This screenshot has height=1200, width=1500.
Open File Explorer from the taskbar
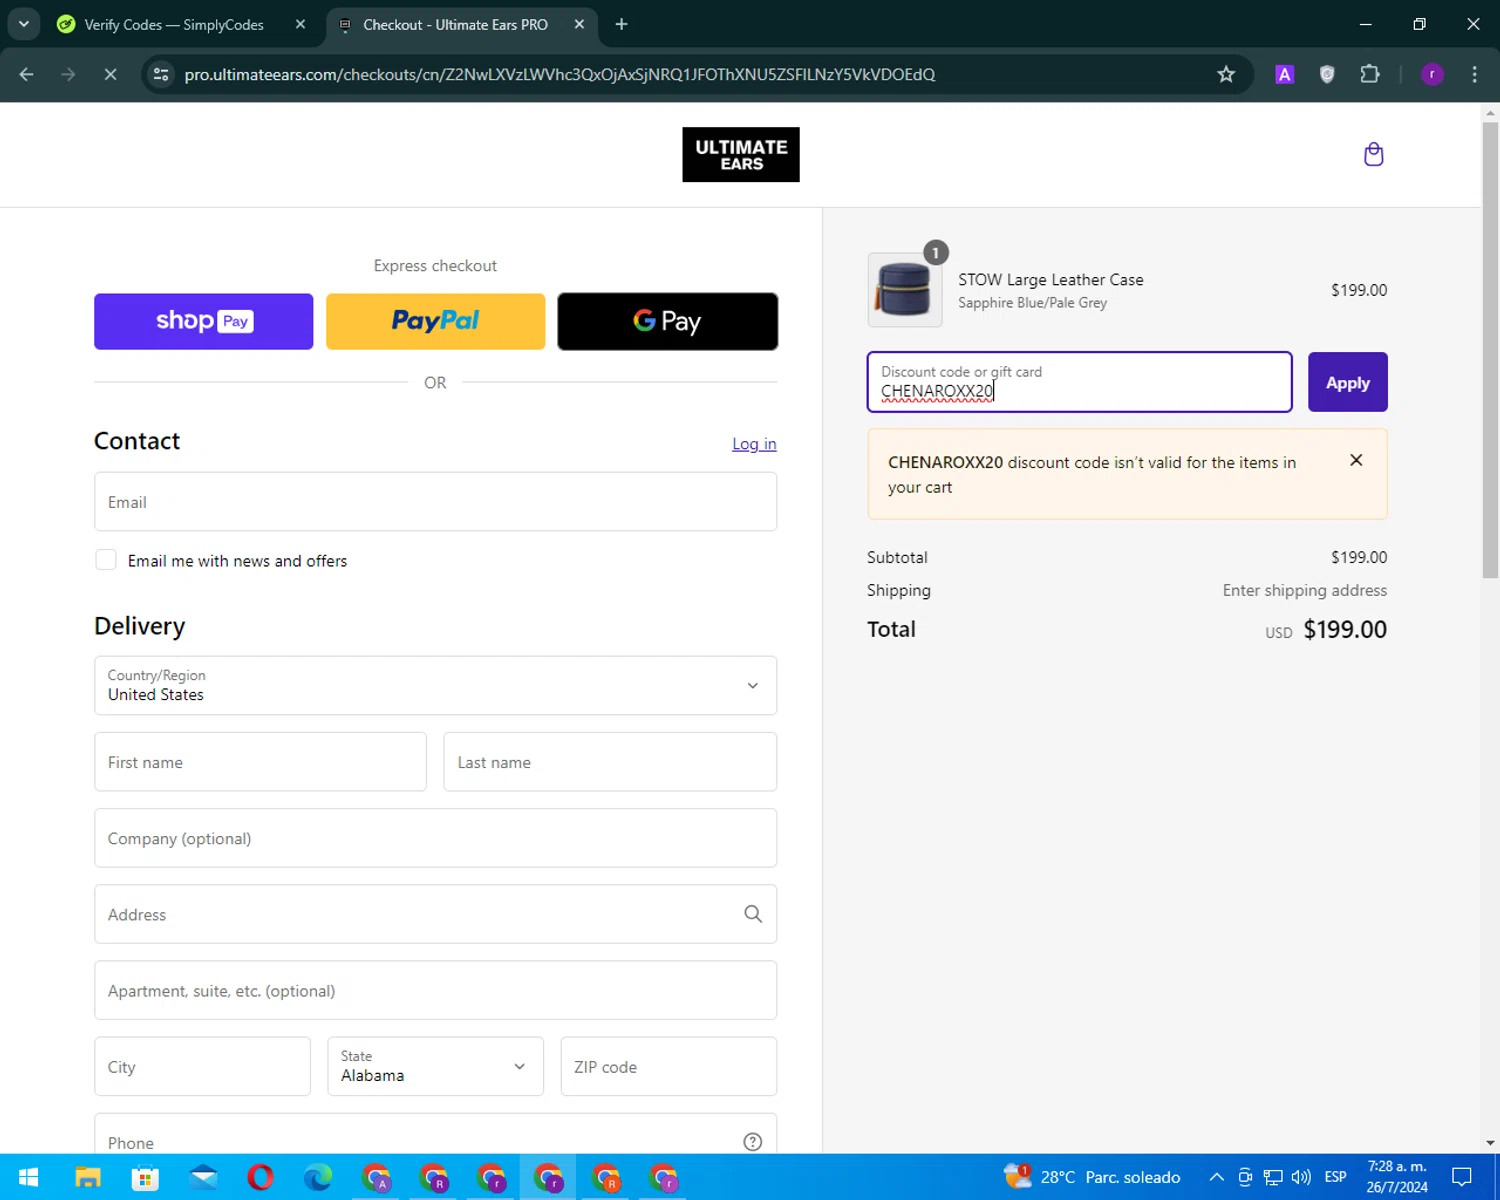click(88, 1177)
